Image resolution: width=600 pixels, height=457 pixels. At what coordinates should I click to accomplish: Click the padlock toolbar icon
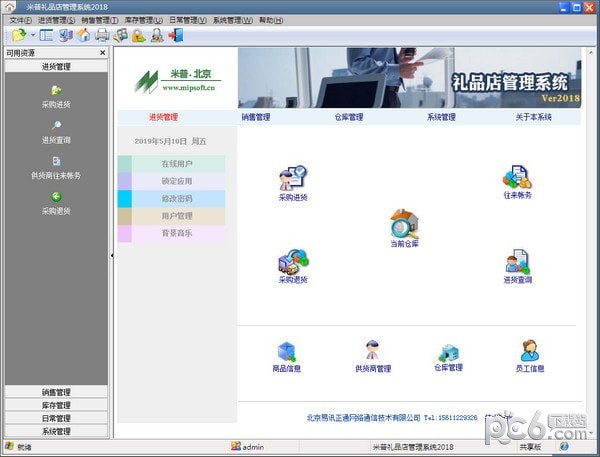[139, 36]
